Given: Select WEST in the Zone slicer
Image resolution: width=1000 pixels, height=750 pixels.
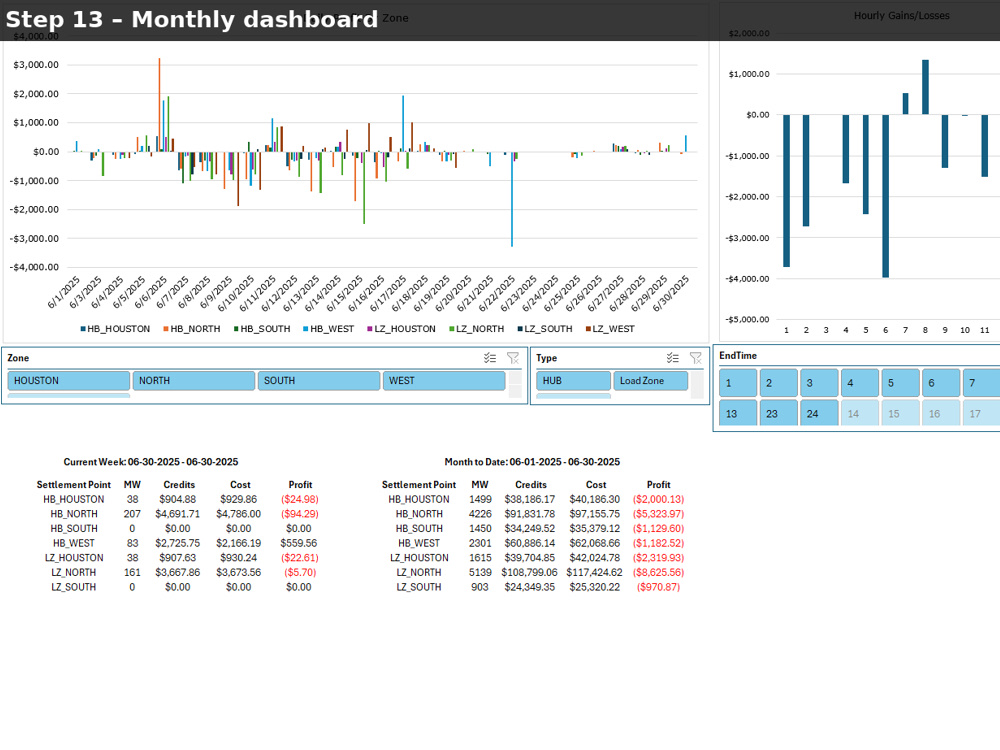Looking at the screenshot, I should point(444,381).
